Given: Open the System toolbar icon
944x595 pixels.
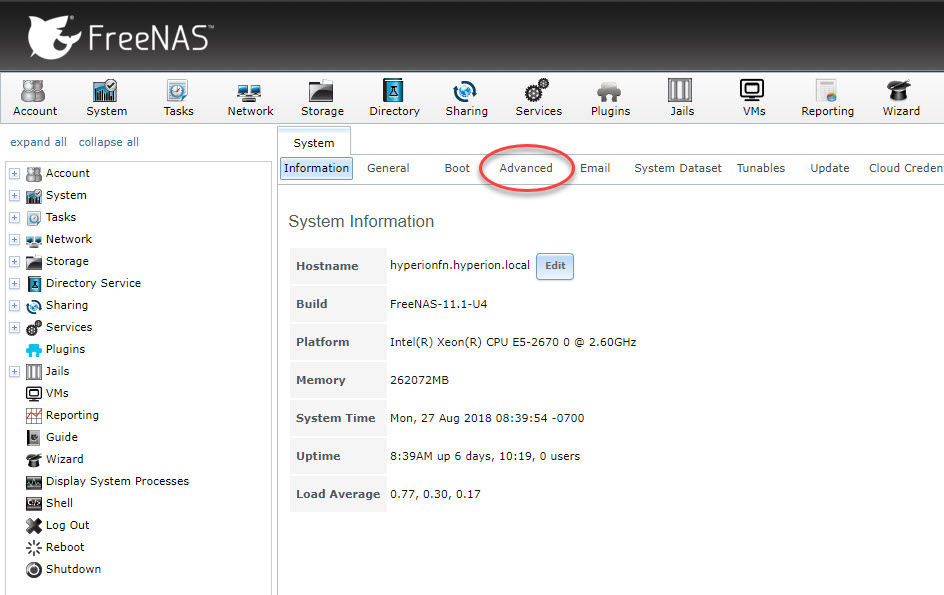Looking at the screenshot, I should (106, 98).
